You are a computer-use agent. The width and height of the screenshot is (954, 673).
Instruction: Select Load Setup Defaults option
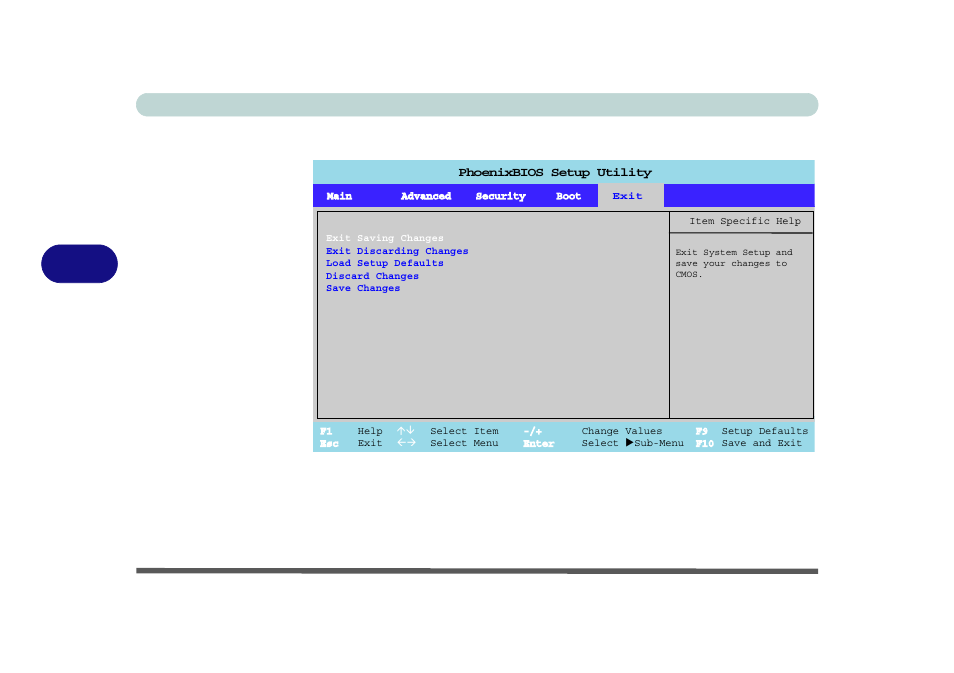click(x=385, y=263)
